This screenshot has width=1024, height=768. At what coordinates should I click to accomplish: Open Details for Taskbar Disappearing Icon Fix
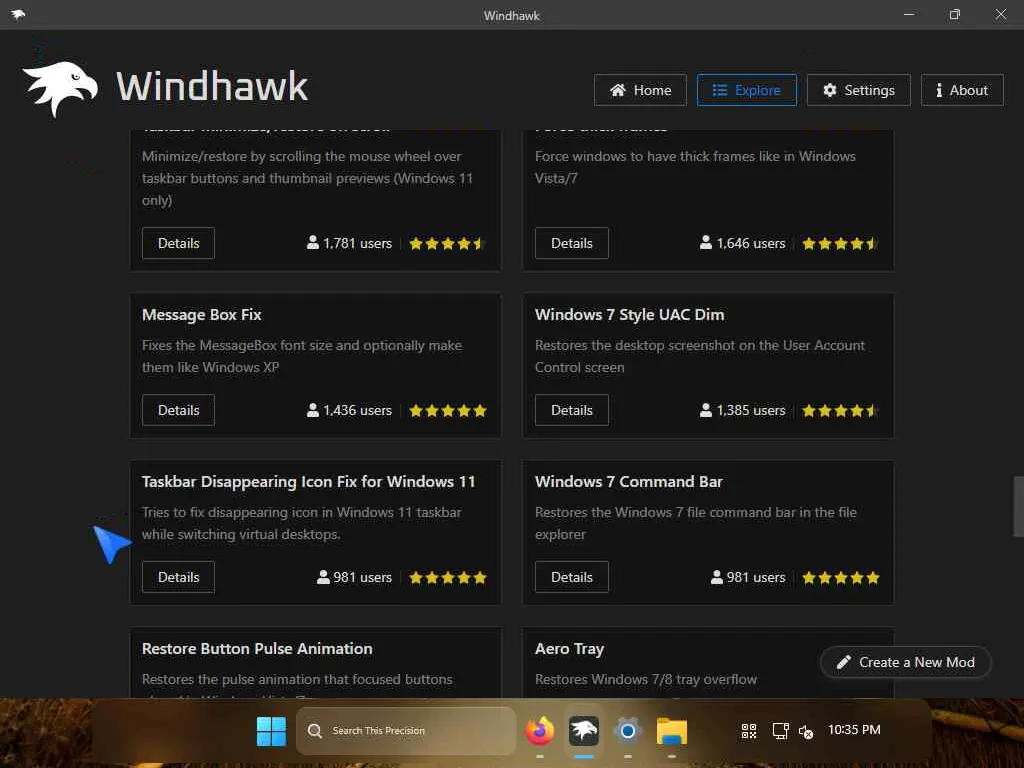click(178, 577)
